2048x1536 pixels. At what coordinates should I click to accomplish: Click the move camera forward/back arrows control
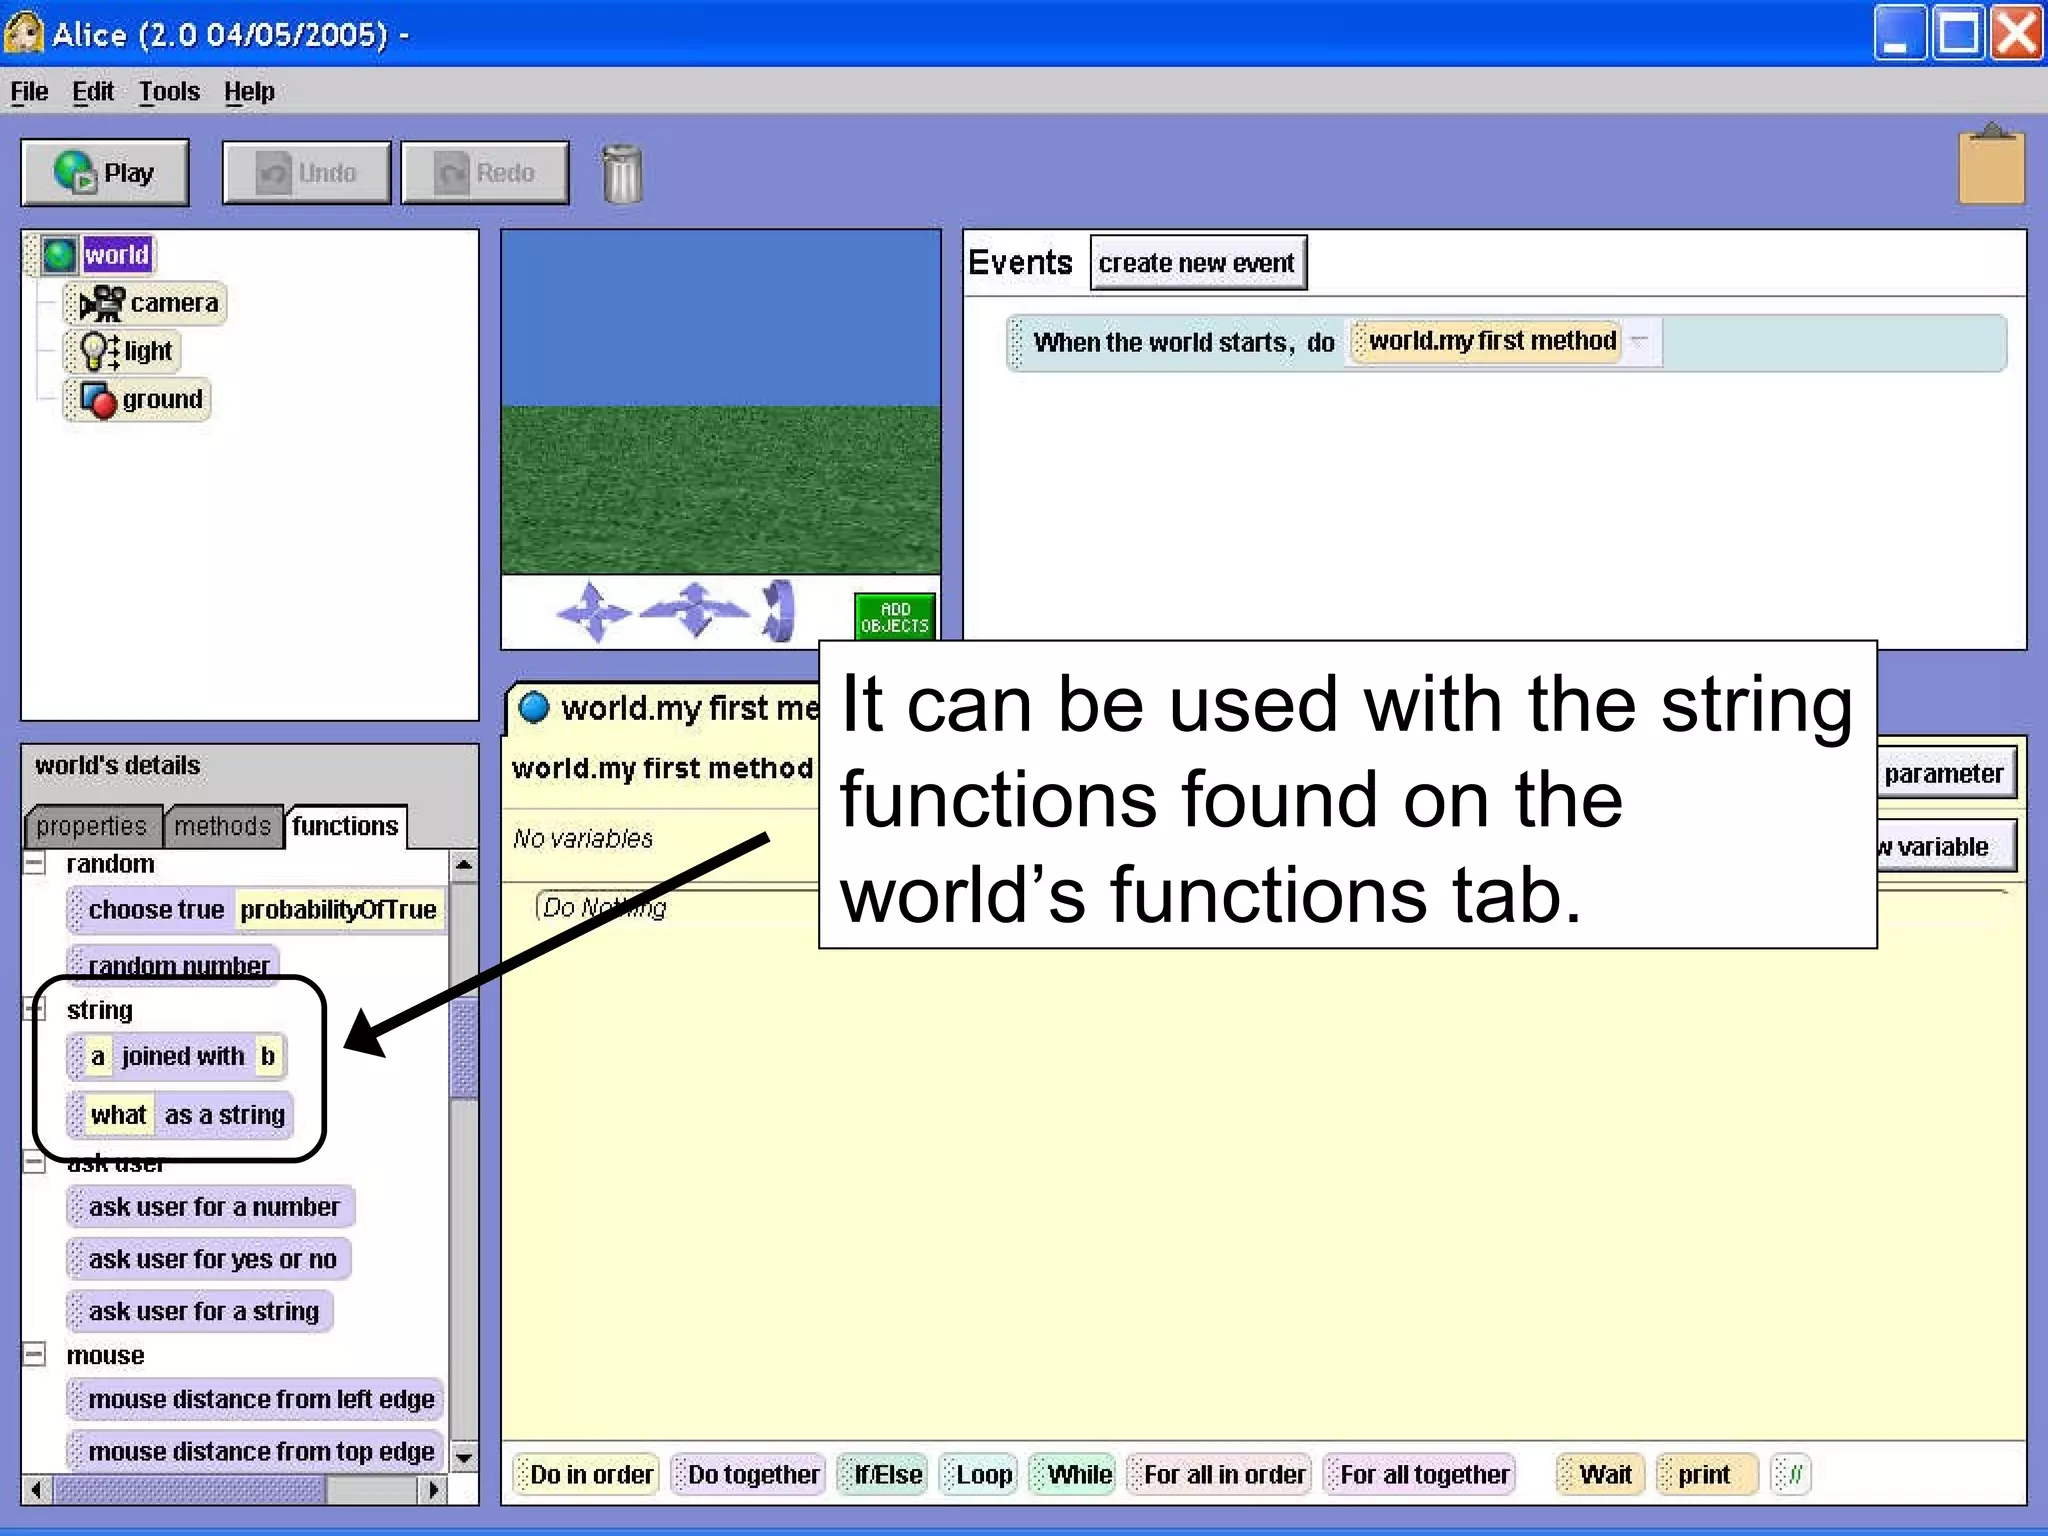coord(694,608)
